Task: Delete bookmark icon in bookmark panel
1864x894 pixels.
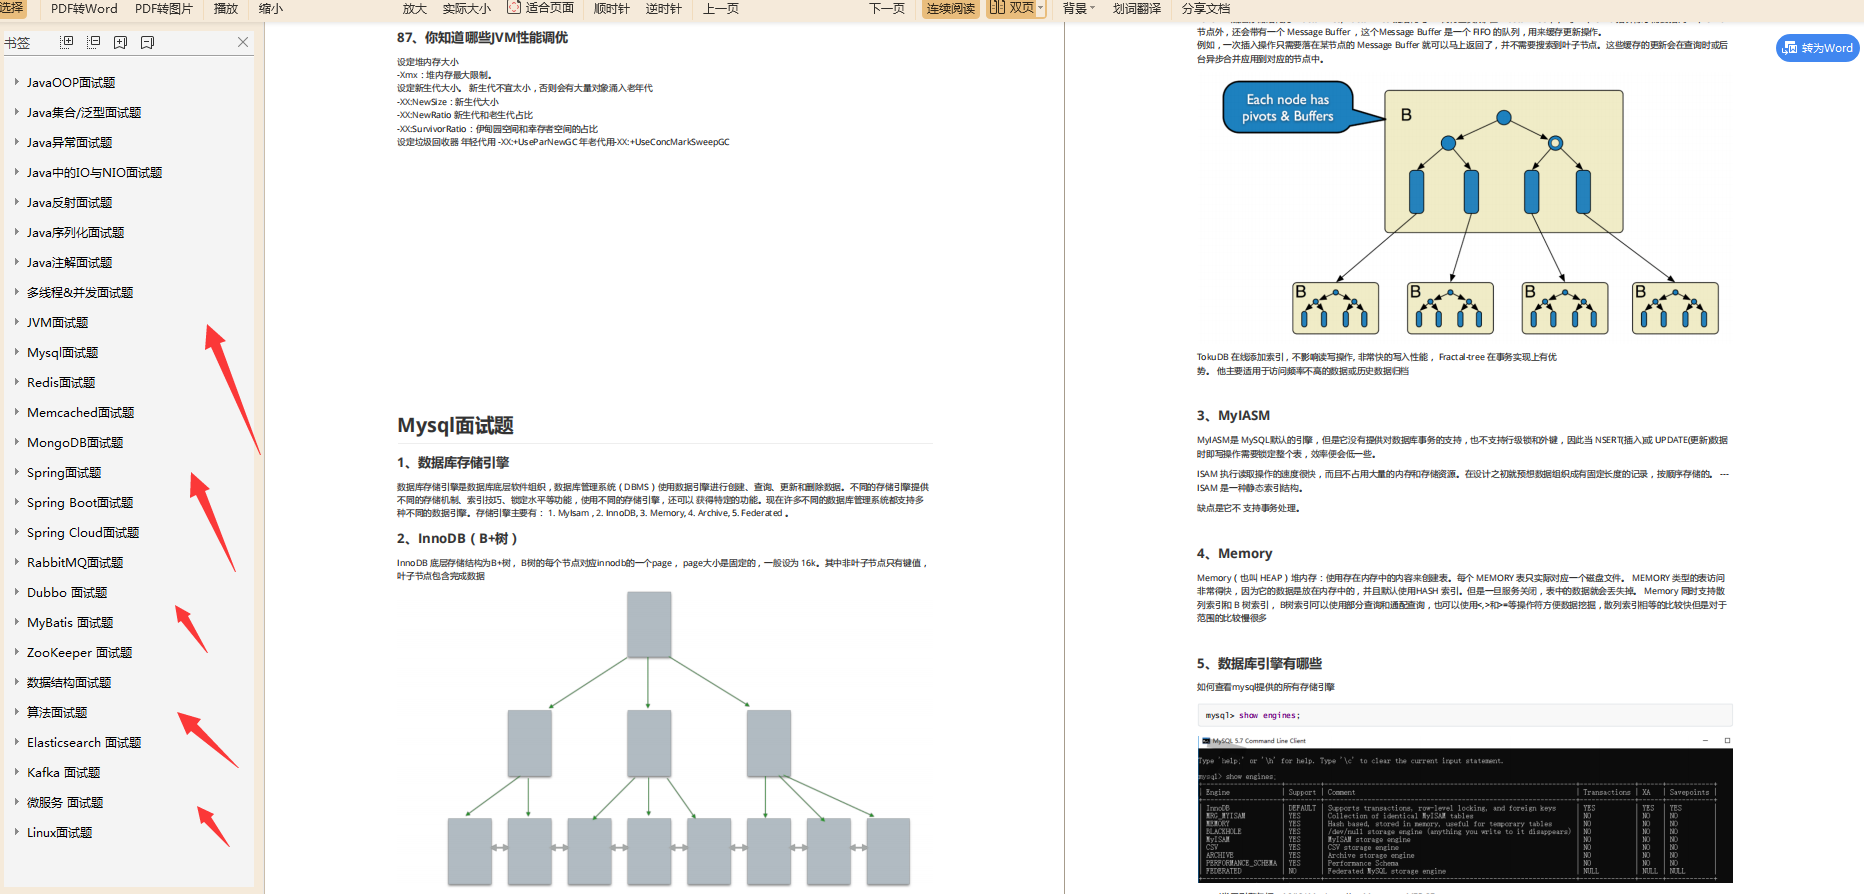Action: pos(148,42)
